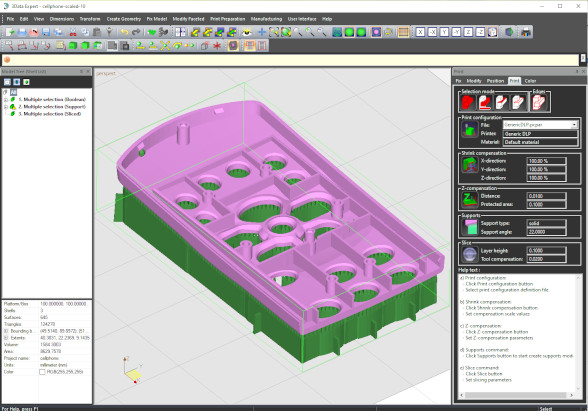Click the yellow crossed lines icon in second toolbar
The height and width of the screenshot is (411, 588).
coord(165,46)
